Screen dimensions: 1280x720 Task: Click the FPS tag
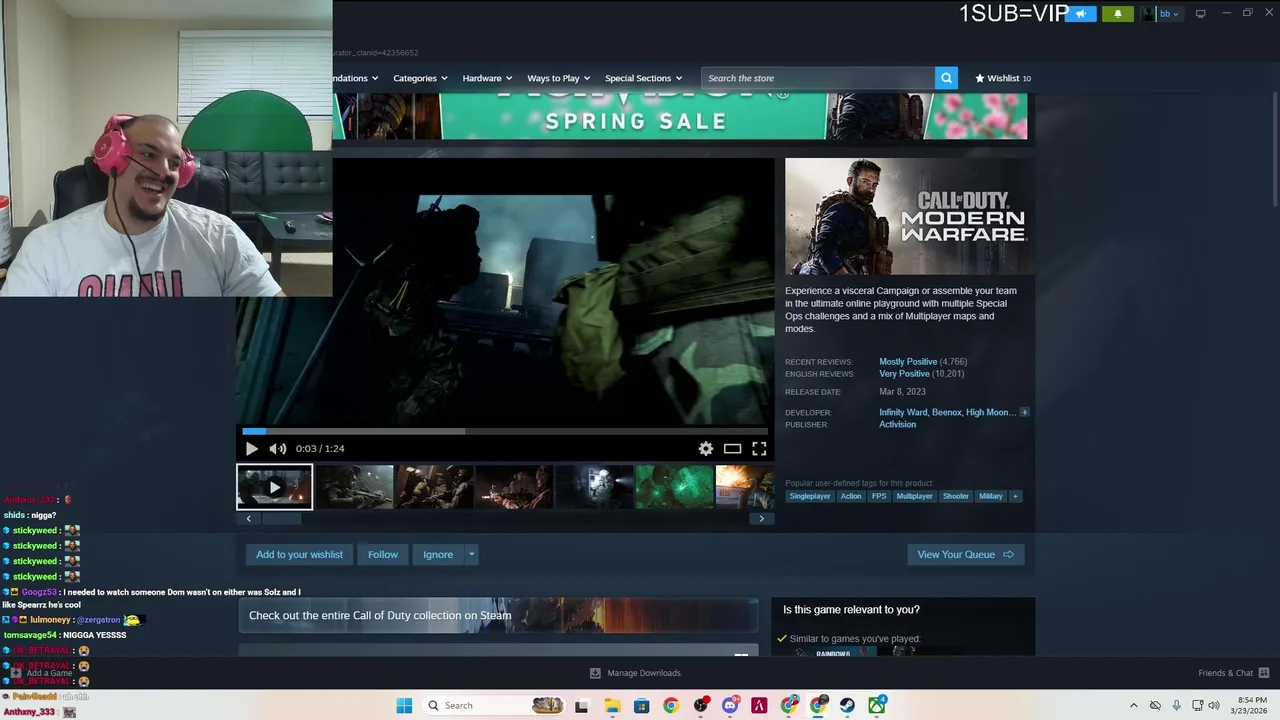879,496
